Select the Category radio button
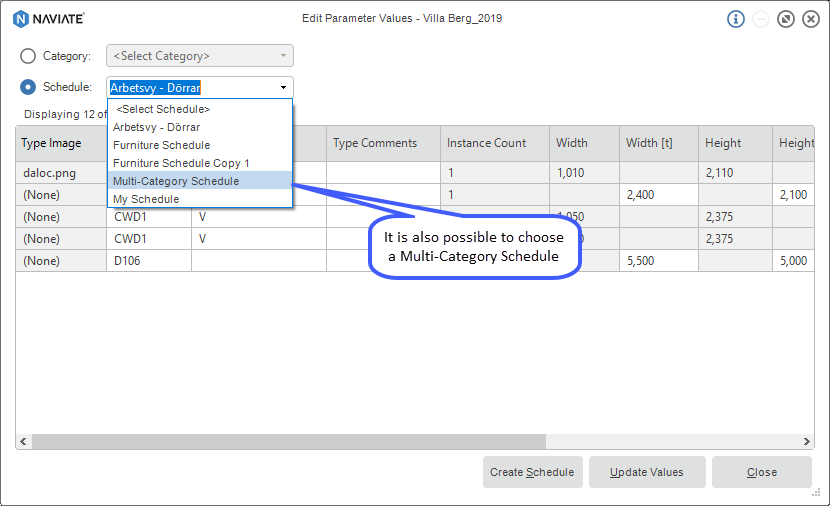 tap(28, 56)
